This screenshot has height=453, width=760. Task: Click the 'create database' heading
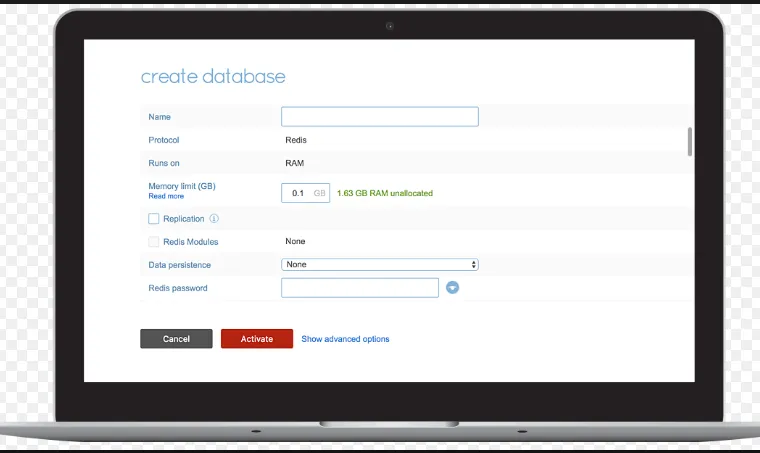213,77
